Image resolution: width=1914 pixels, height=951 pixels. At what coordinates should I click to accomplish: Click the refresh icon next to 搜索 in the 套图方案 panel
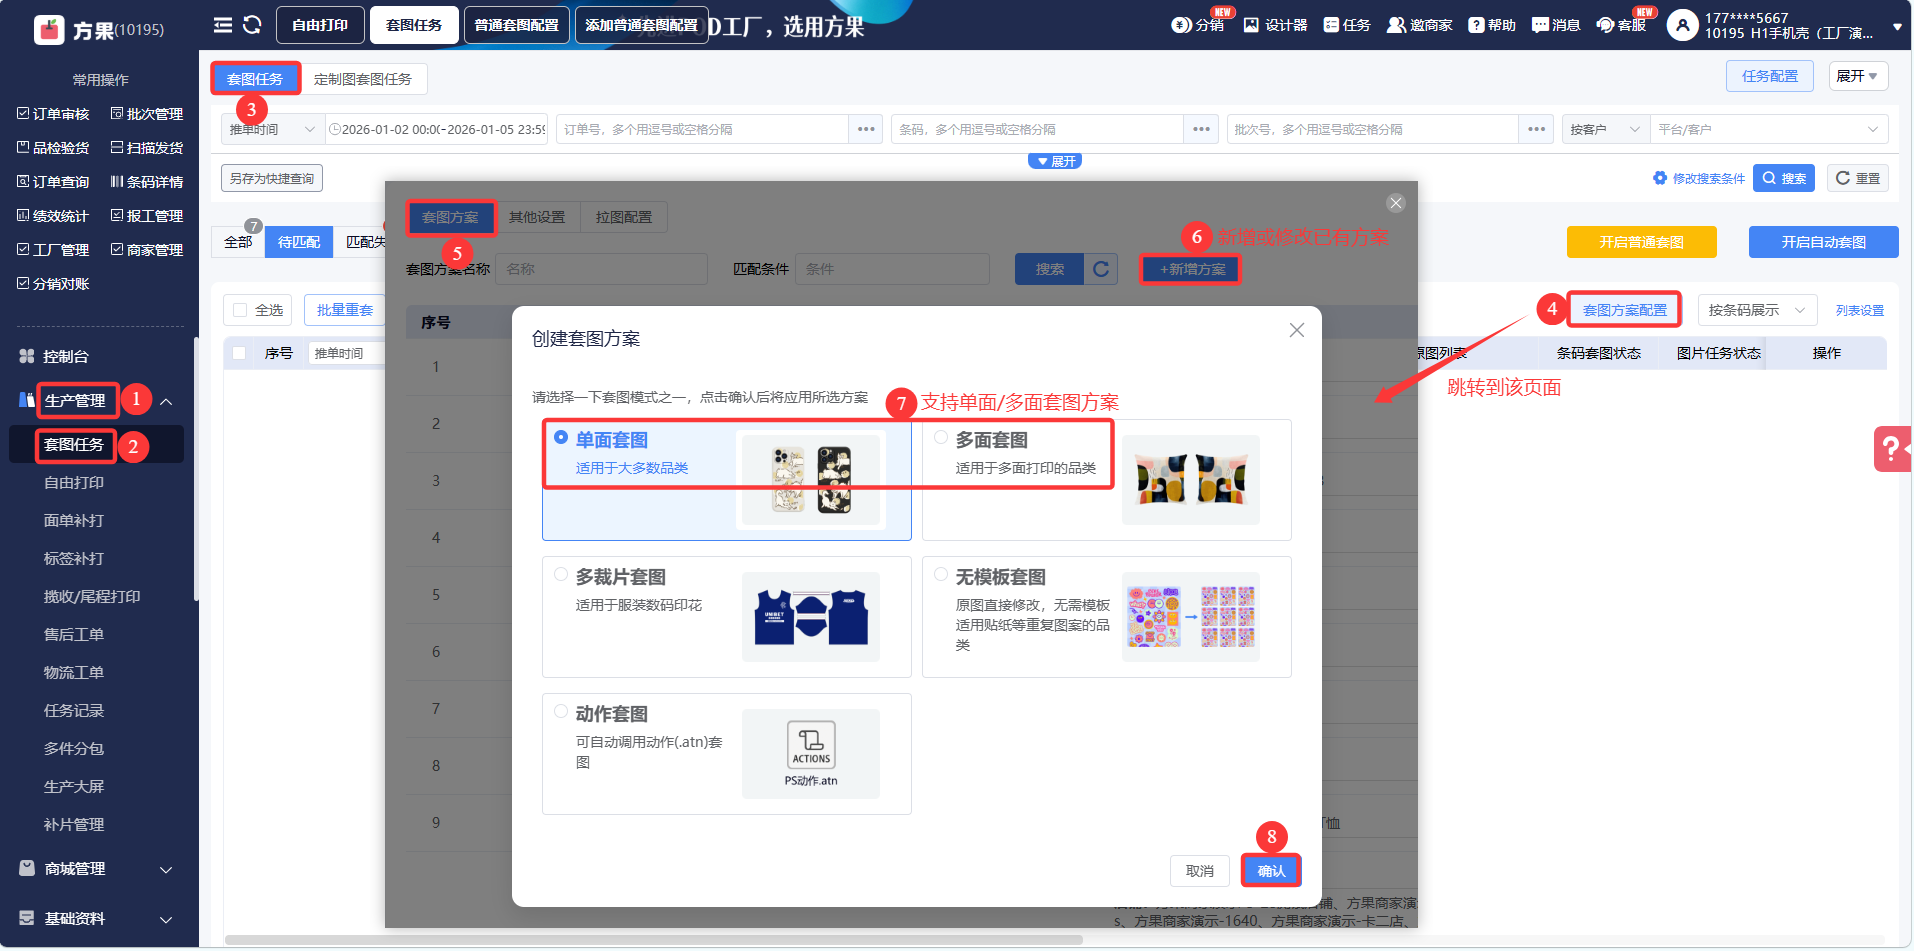coord(1101,269)
